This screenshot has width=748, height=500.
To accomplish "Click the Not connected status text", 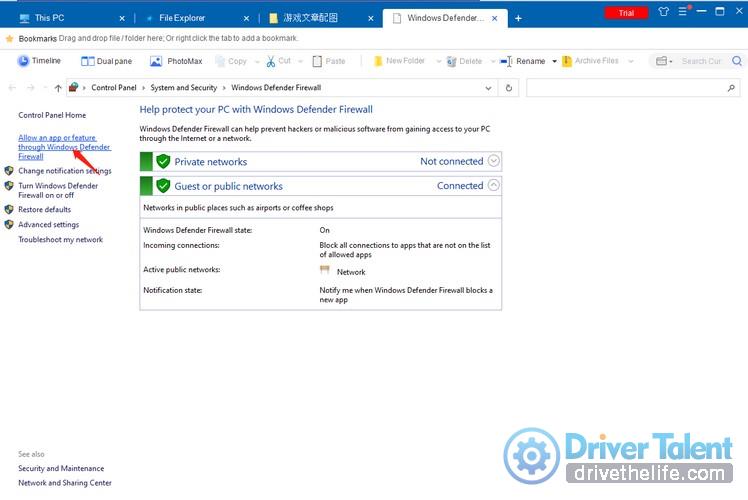I will tap(451, 161).
